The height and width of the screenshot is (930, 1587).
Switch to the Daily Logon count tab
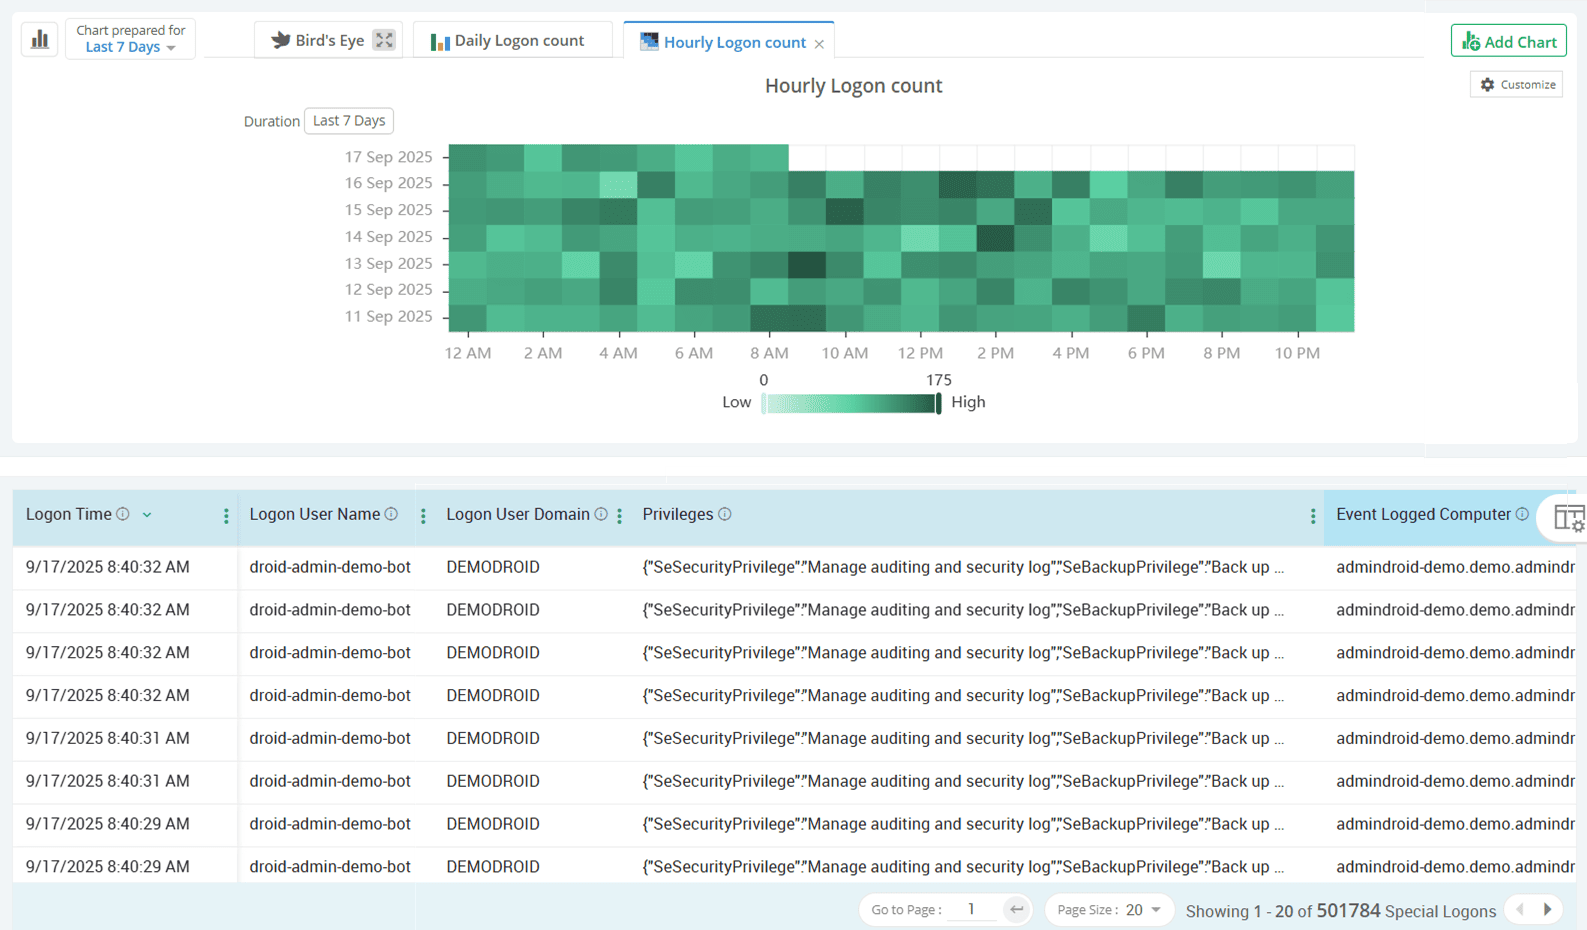pyautogui.click(x=508, y=41)
